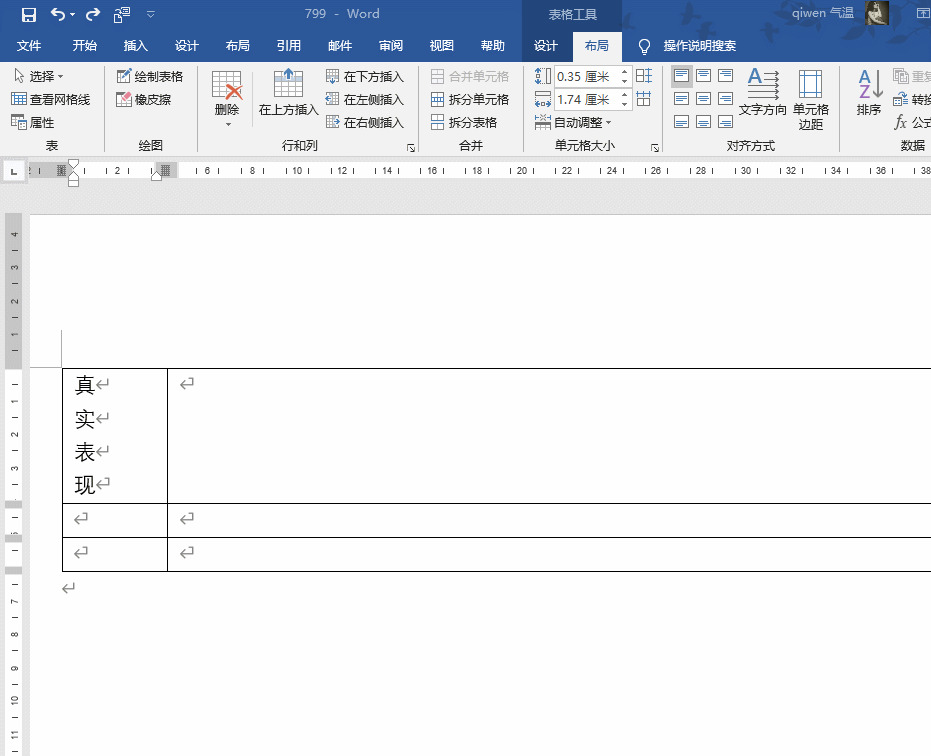Switch to the 设计 table tools tab
931x756 pixels.
tap(545, 45)
